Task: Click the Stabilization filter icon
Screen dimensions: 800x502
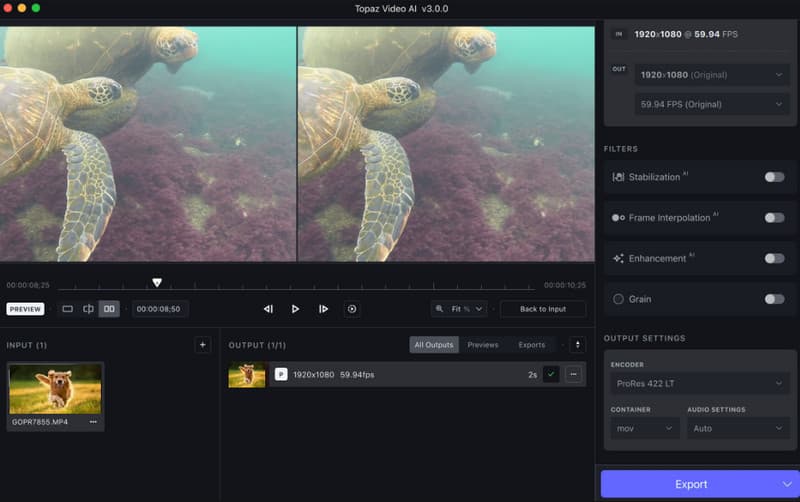Action: 618,177
